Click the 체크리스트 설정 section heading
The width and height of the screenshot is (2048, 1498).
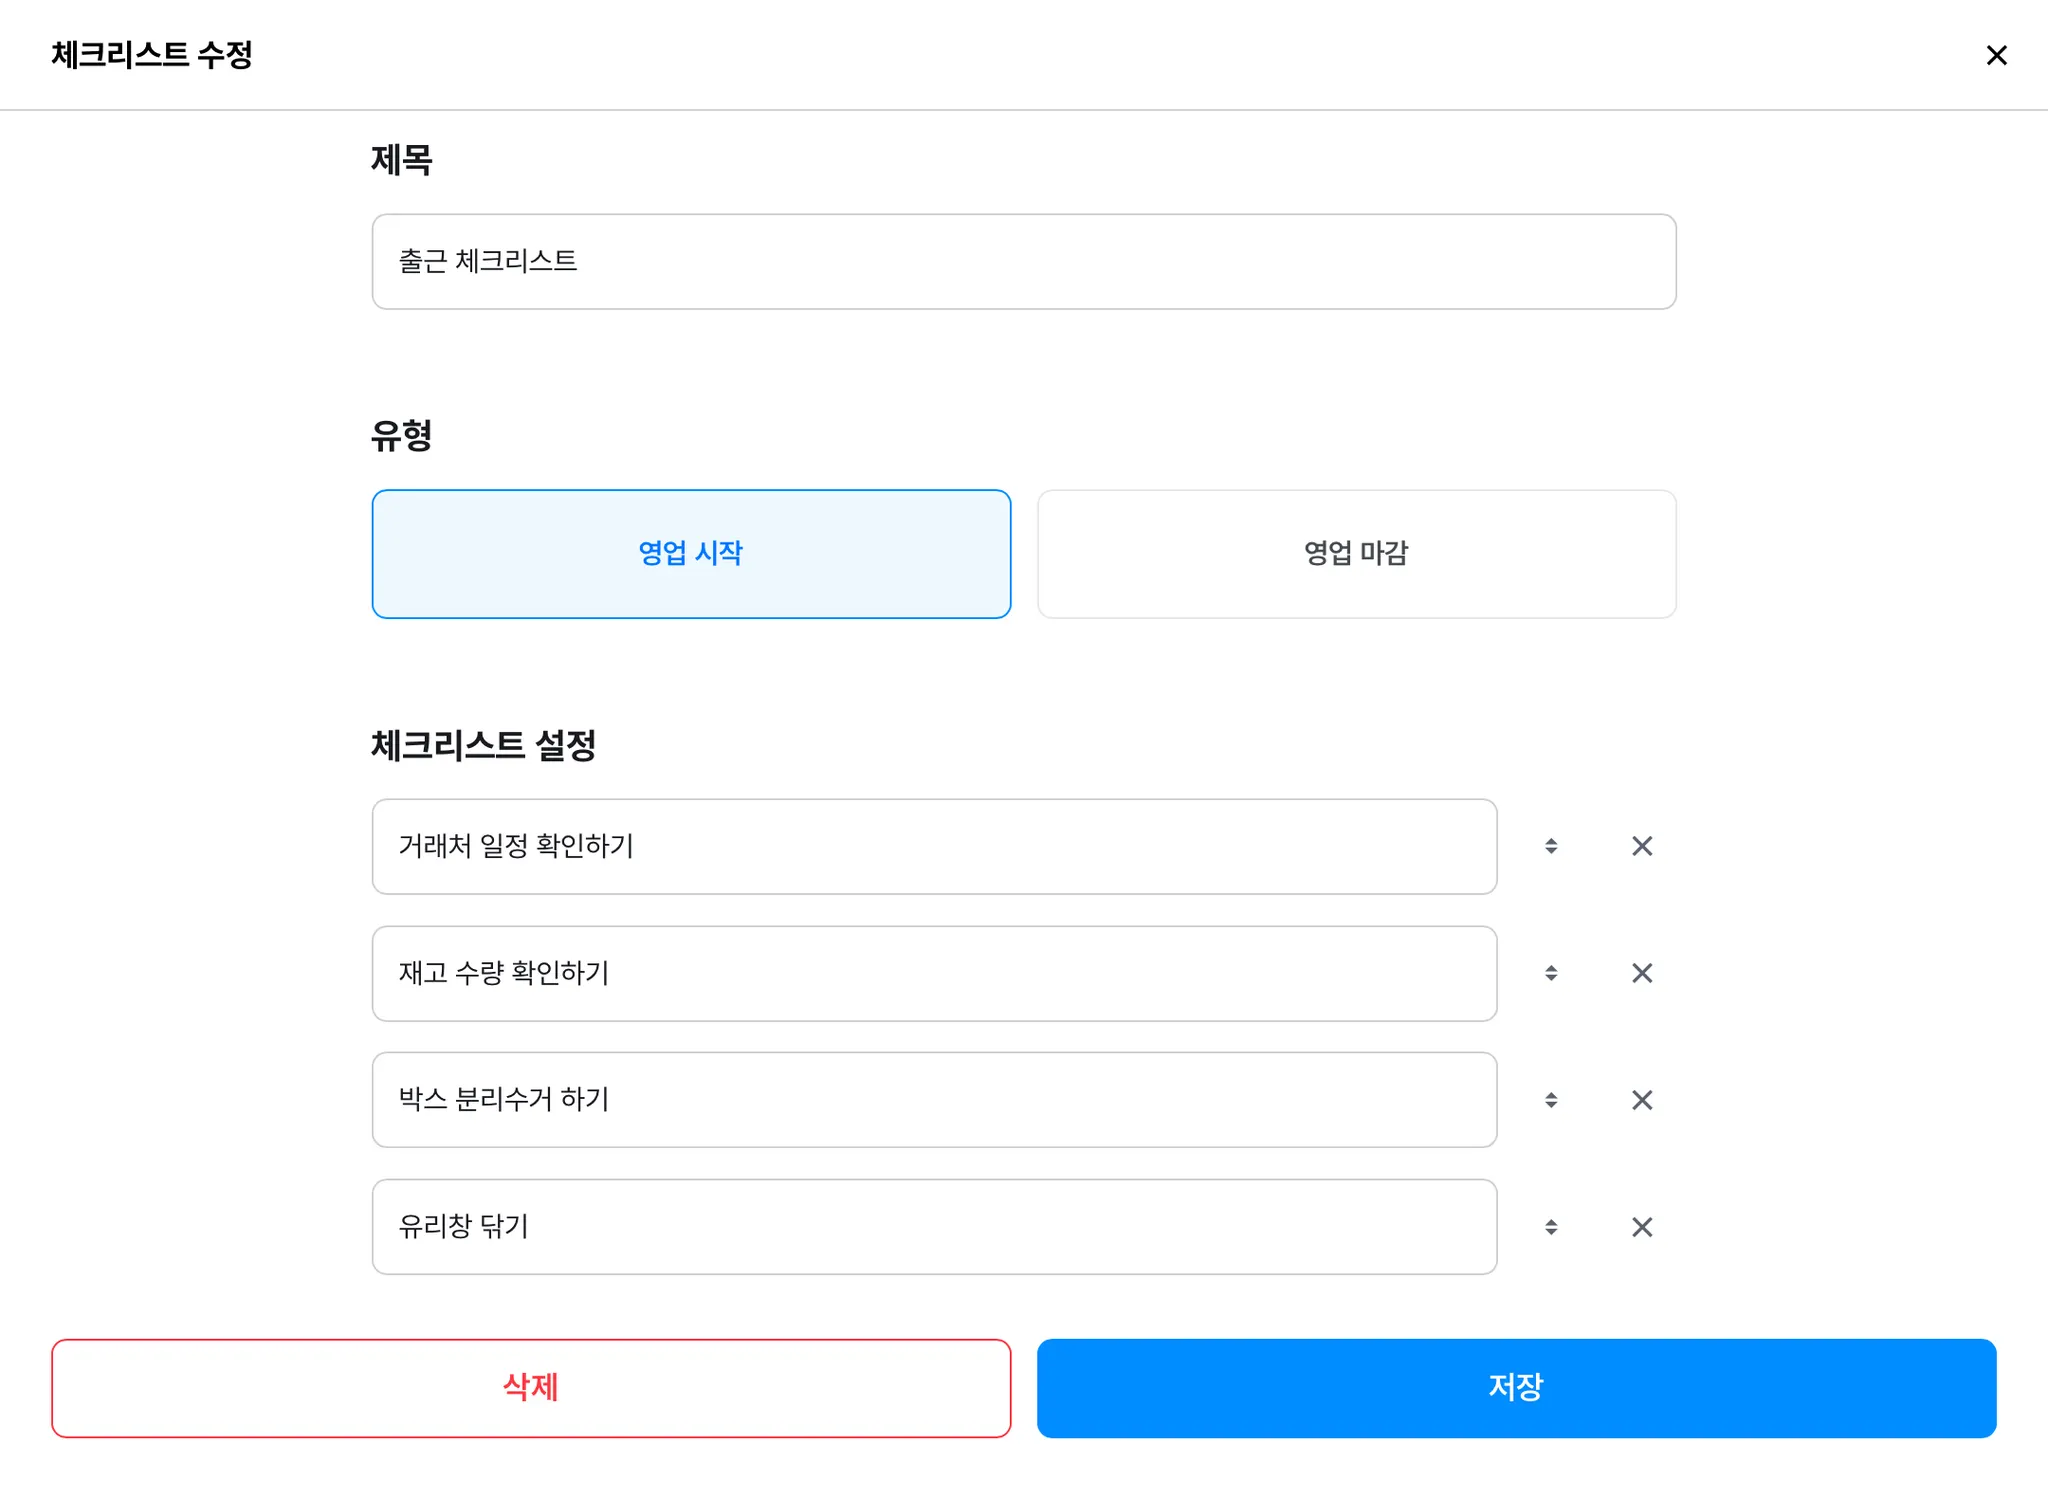click(x=483, y=745)
